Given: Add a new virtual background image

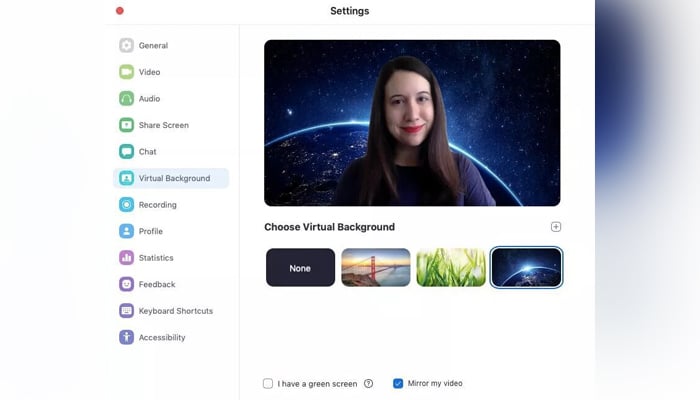Looking at the screenshot, I should [556, 227].
